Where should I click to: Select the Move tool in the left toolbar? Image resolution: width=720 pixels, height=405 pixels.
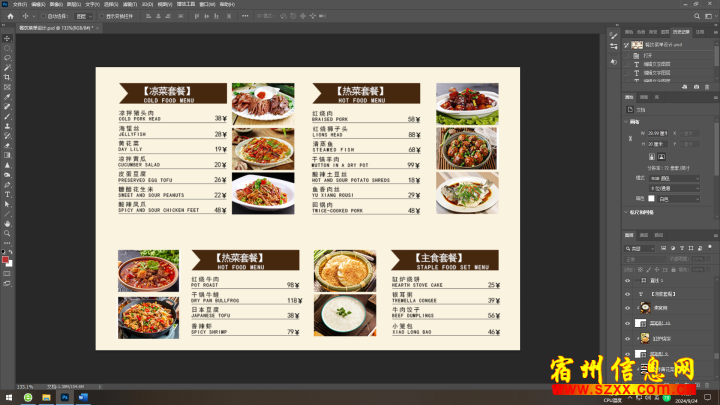[x=7, y=39]
